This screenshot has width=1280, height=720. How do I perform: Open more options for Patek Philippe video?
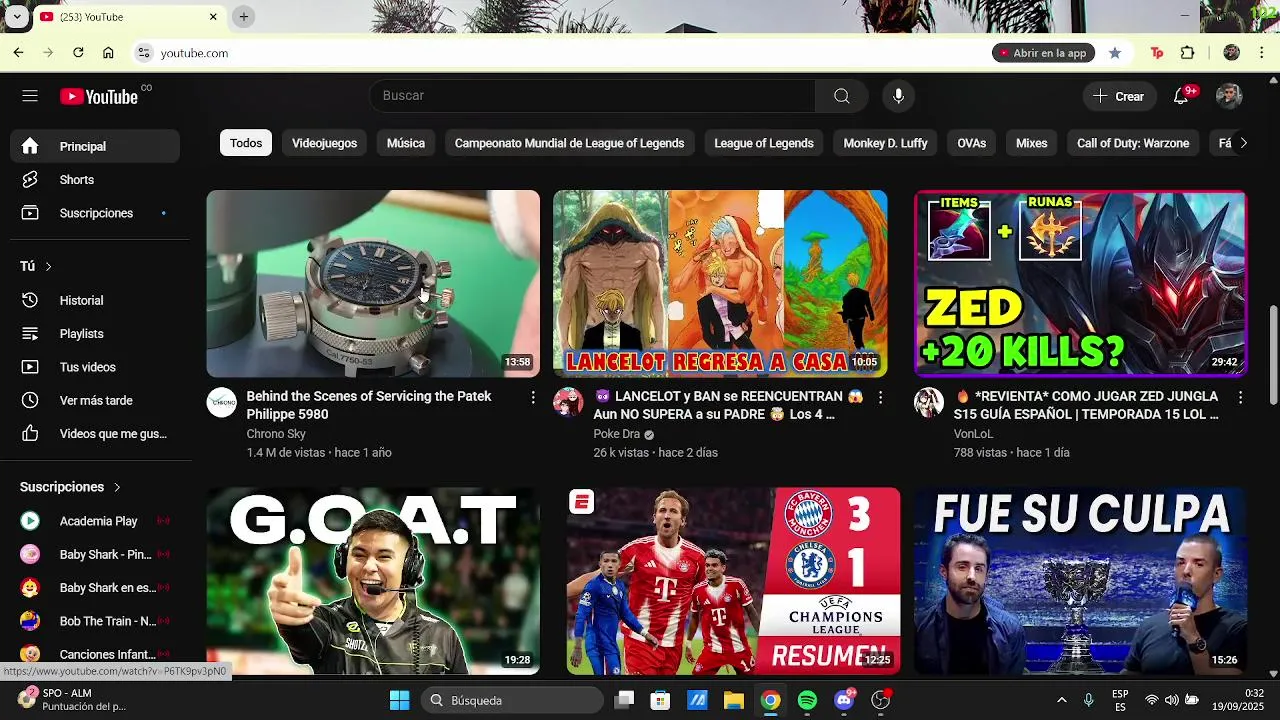[533, 397]
